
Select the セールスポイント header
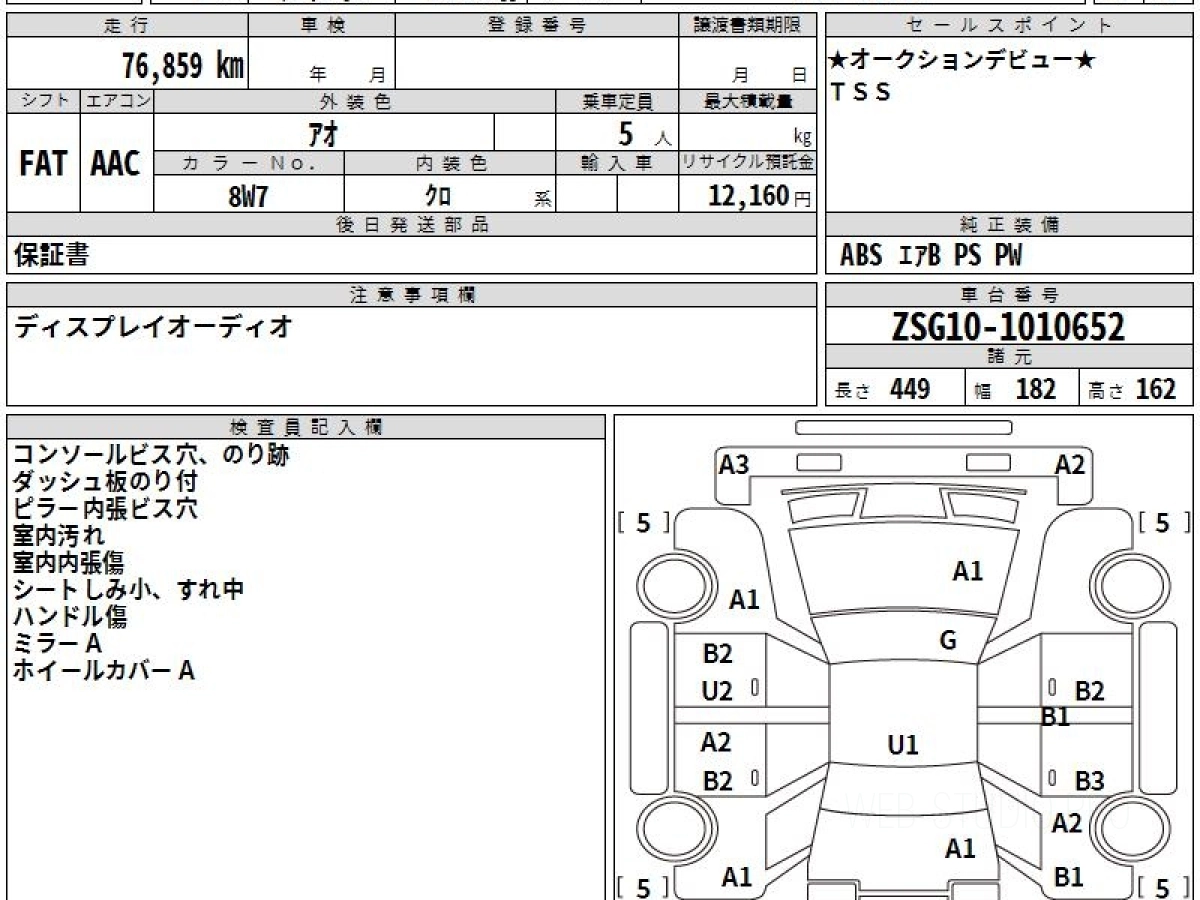(1009, 26)
